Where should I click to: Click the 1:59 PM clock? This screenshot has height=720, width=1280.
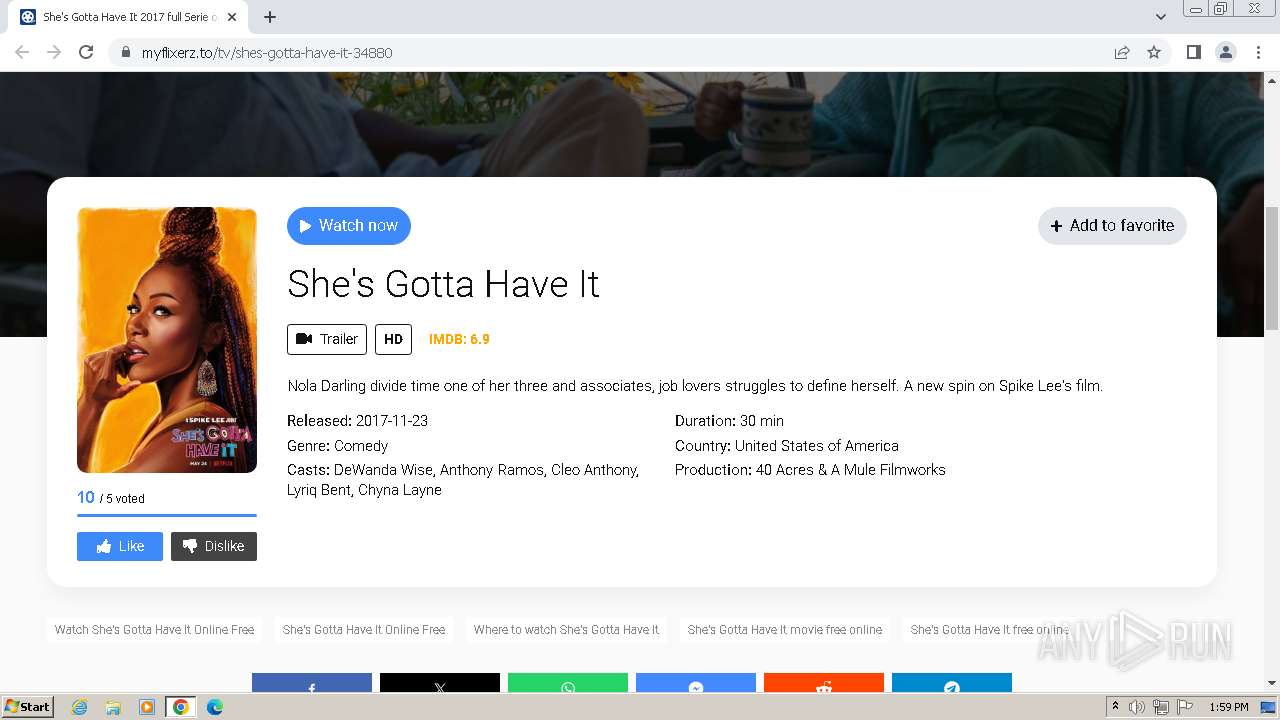1228,707
